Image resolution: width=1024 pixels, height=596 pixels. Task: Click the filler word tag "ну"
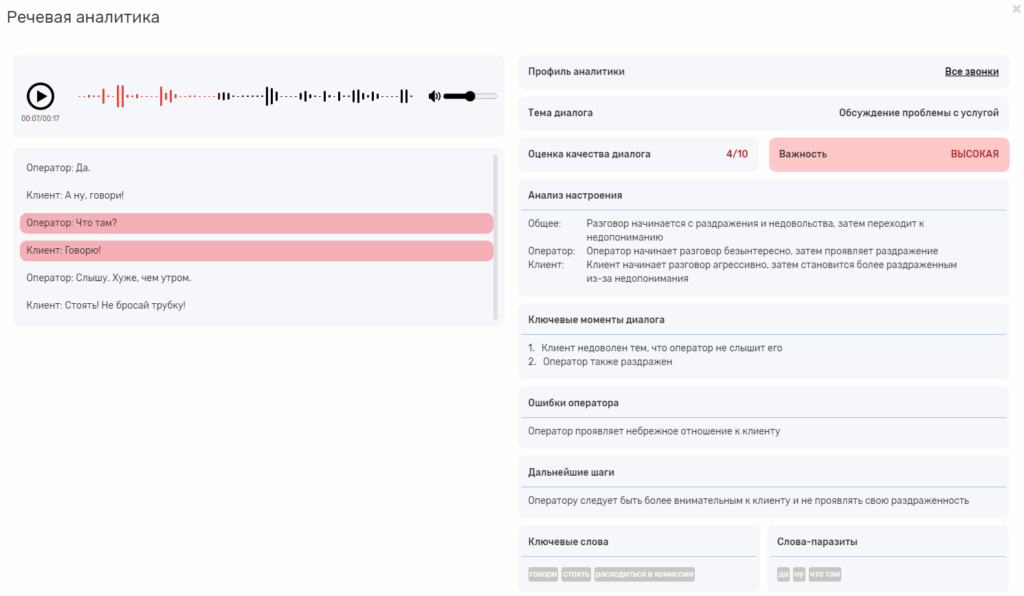[799, 574]
